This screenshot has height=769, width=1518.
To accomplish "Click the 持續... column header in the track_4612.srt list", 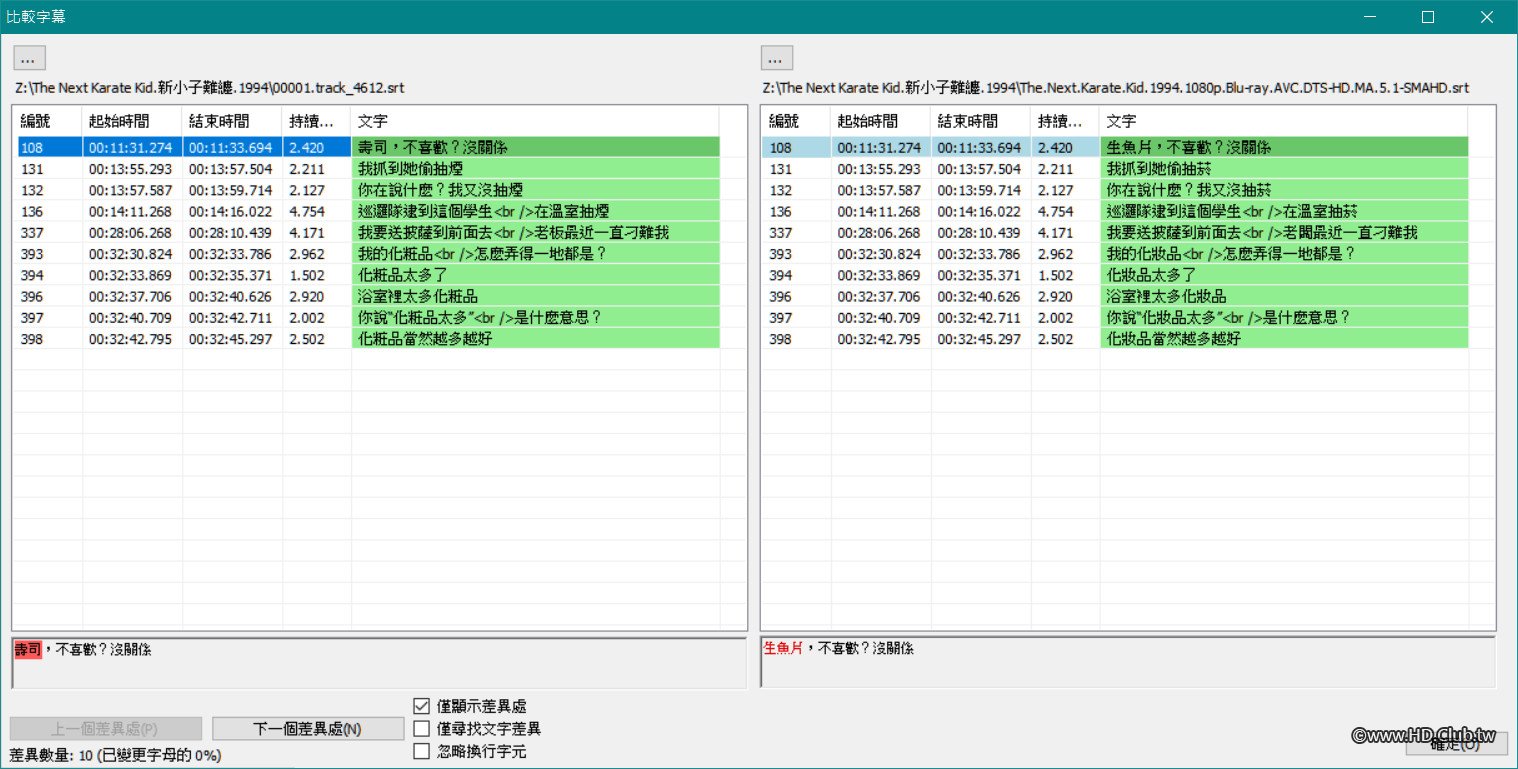I will (316, 121).
